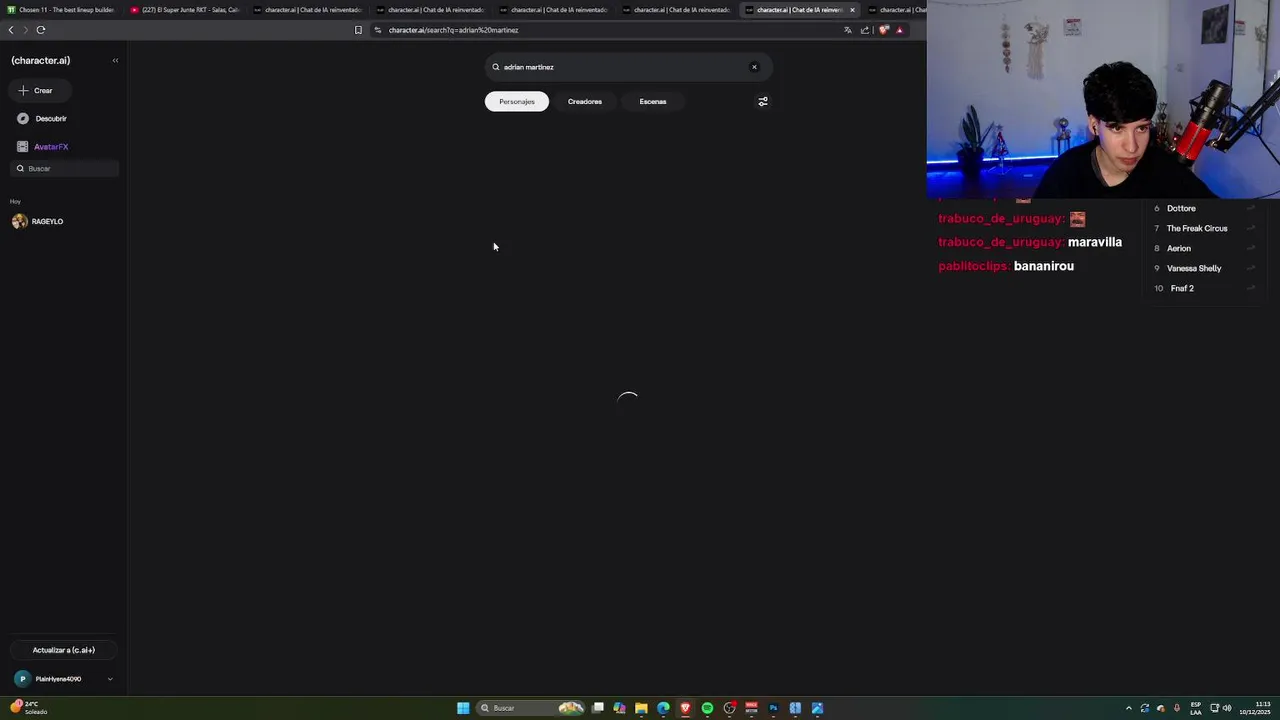The width and height of the screenshot is (1280, 720).
Task: Click share arrow beside Fnaf 2
Action: (1251, 288)
